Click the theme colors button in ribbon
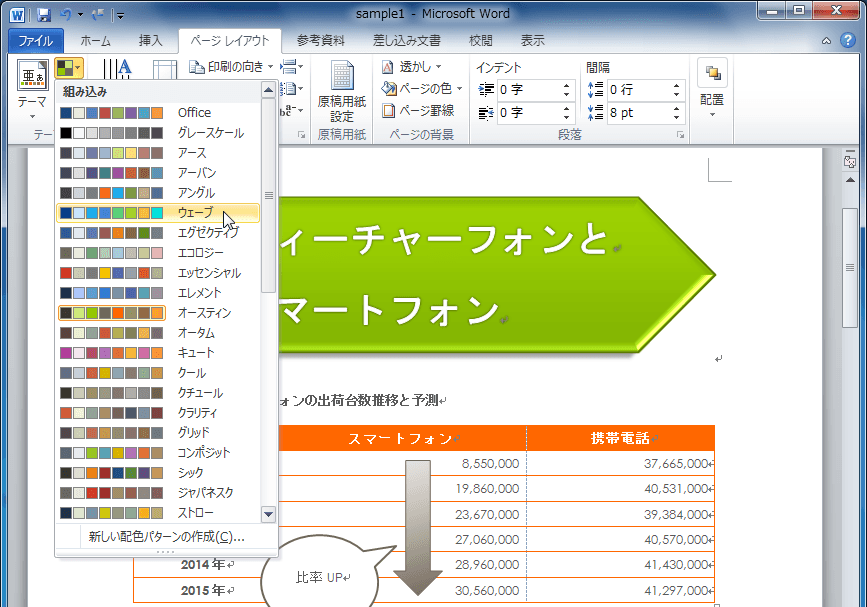 click(69, 69)
